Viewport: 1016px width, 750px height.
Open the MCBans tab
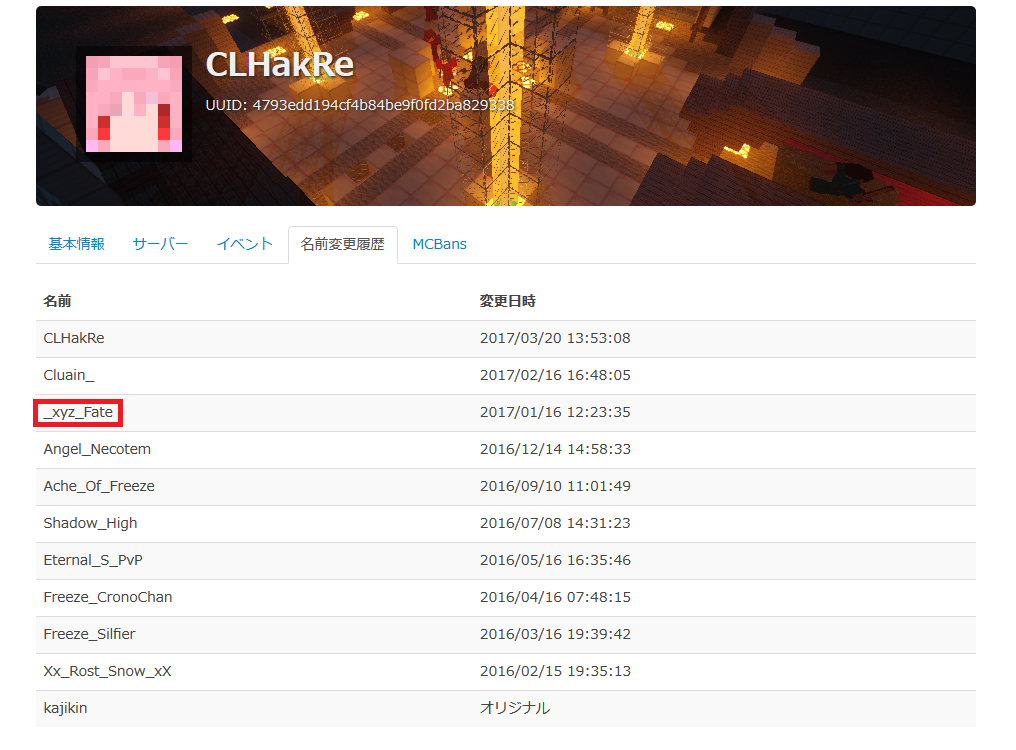(x=440, y=244)
